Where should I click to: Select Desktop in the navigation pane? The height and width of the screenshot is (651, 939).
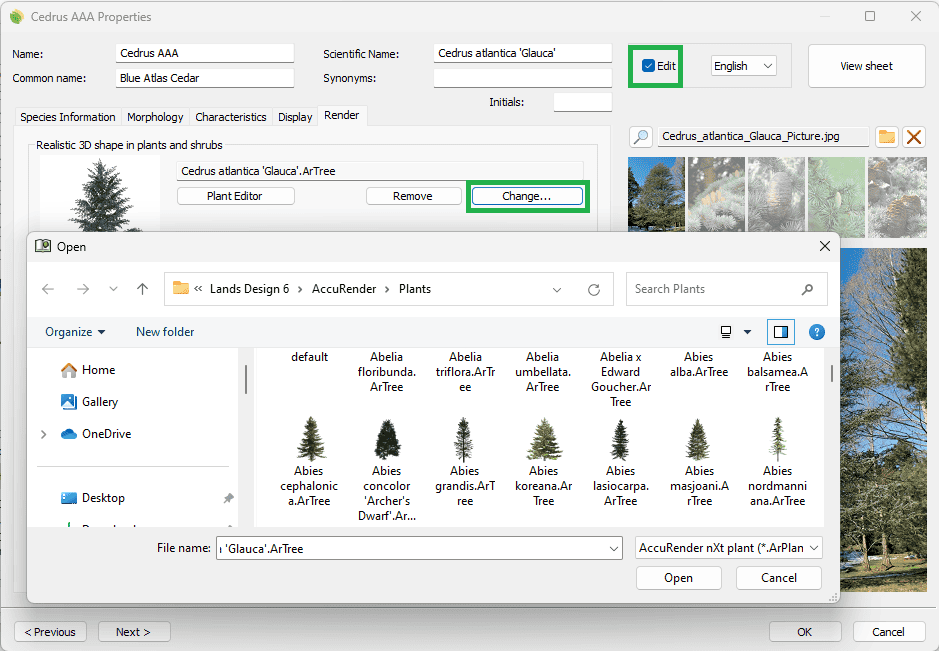(x=93, y=498)
